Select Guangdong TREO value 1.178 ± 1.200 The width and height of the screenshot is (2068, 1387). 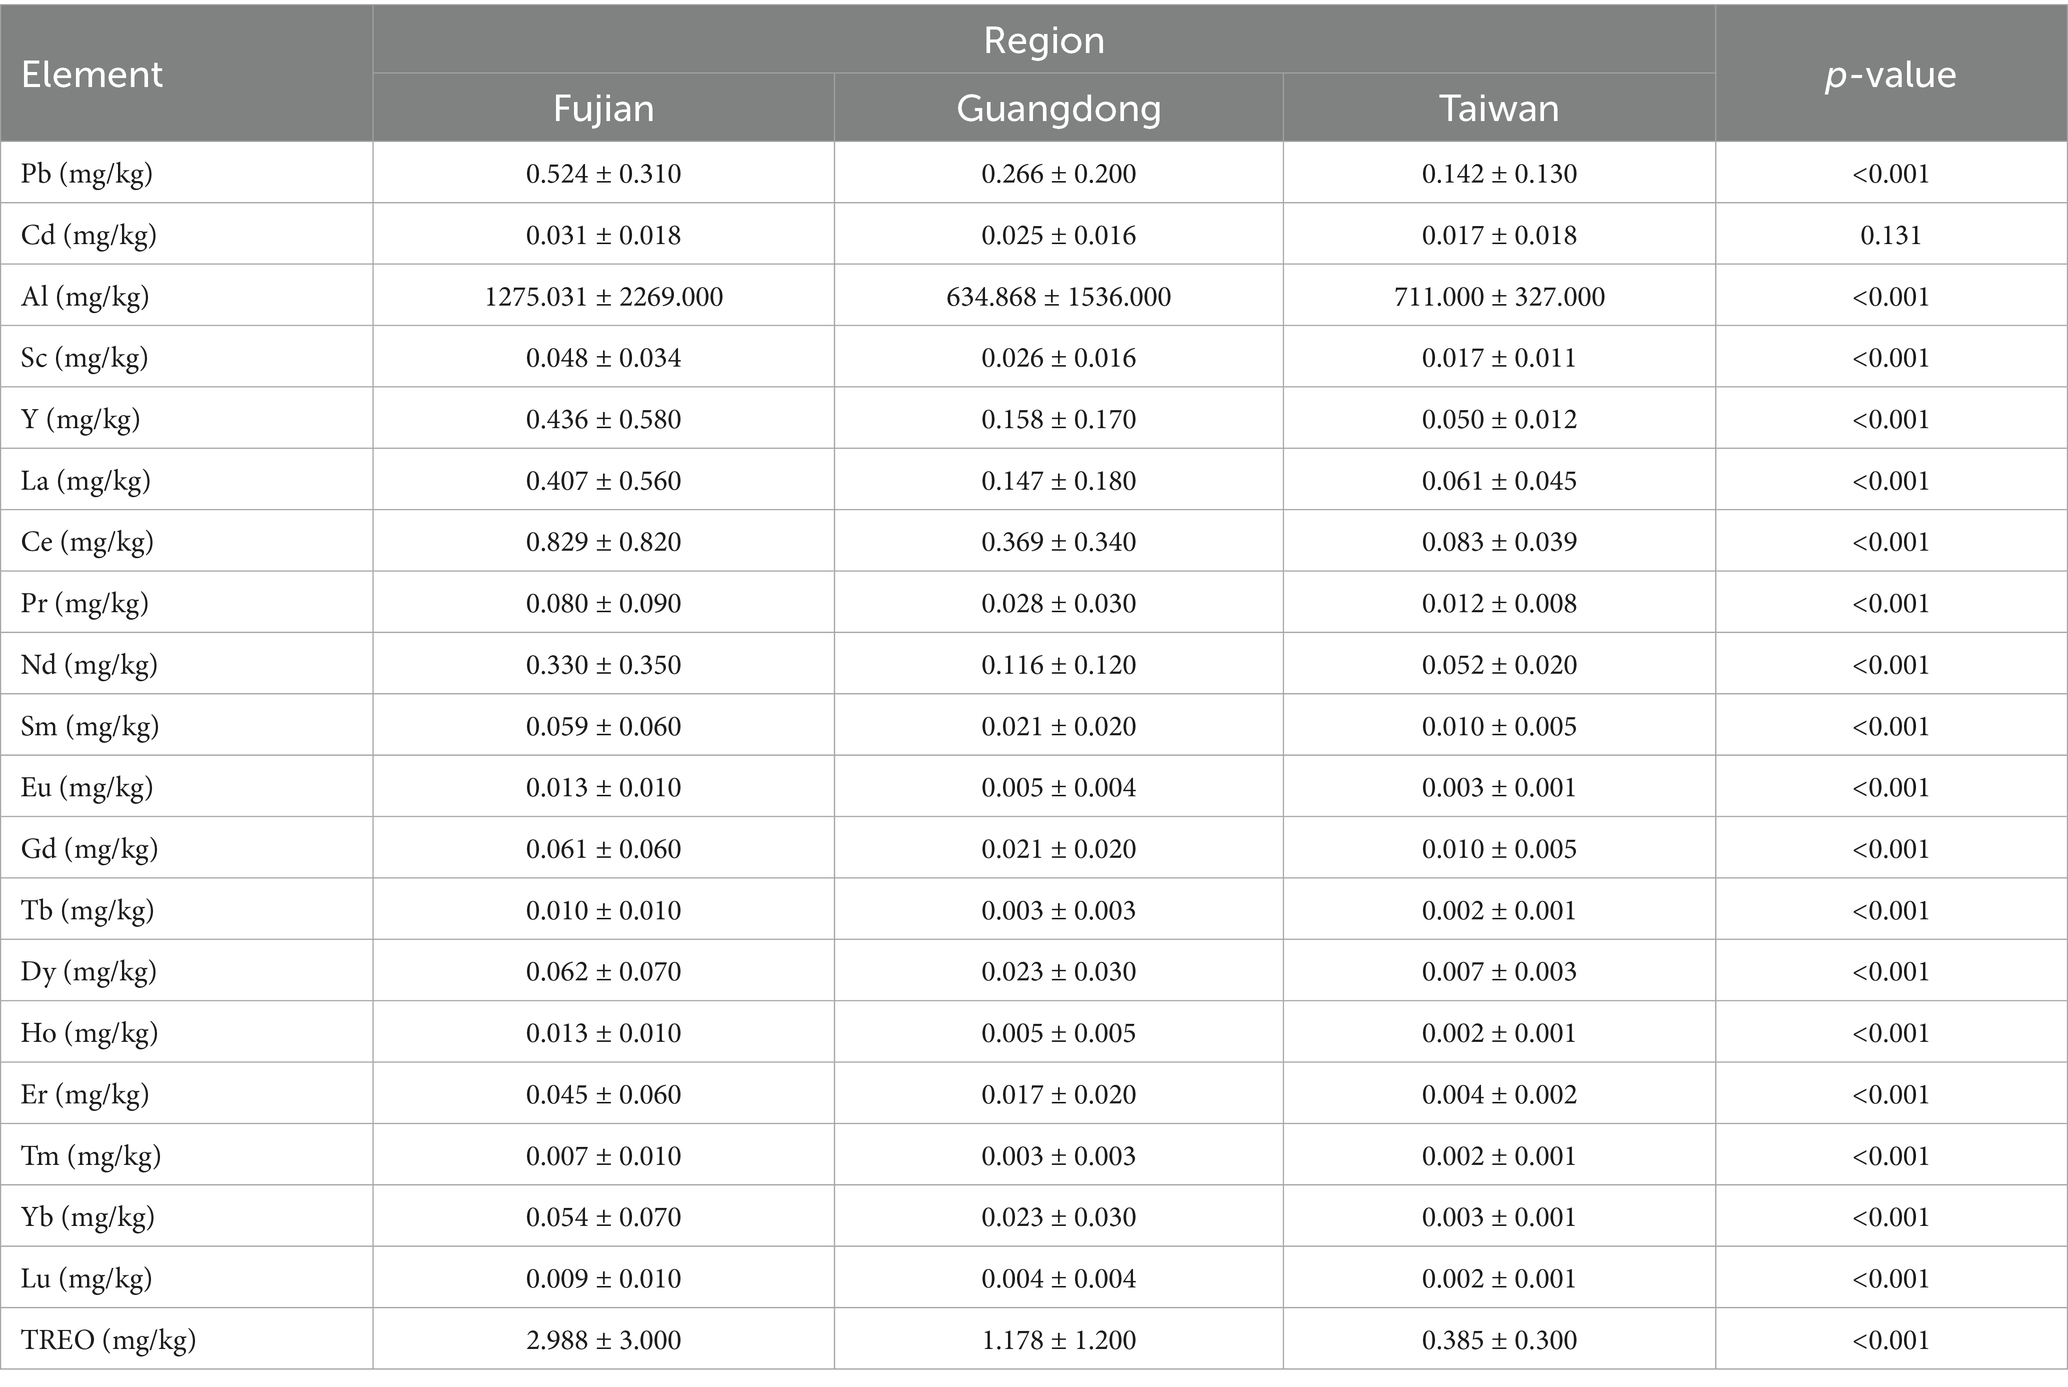tap(1058, 1340)
